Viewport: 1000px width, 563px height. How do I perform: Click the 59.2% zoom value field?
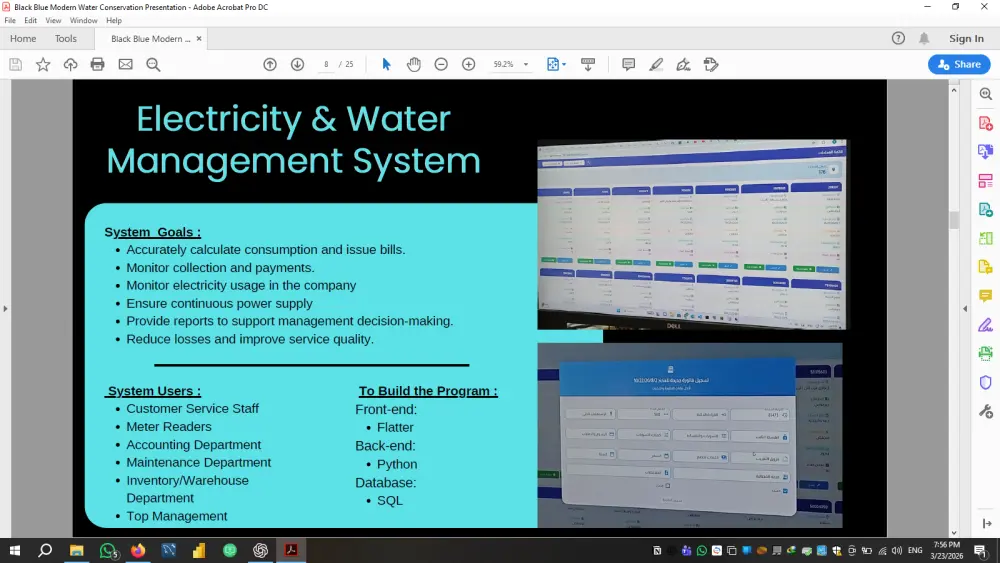click(503, 64)
